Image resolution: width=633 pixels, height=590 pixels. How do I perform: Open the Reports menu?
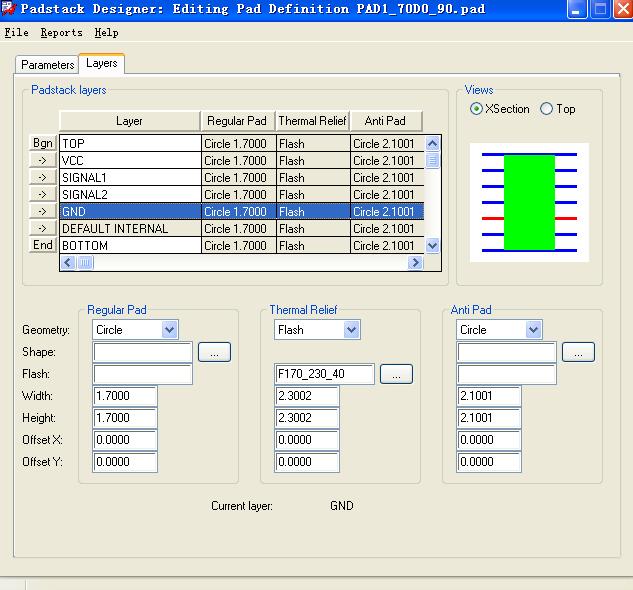click(x=61, y=32)
